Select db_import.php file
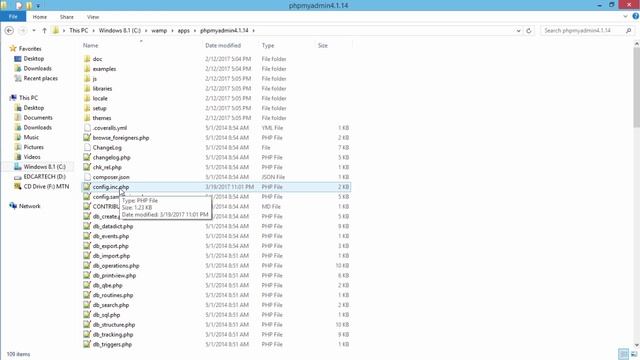The width and height of the screenshot is (640, 360). [x=111, y=256]
